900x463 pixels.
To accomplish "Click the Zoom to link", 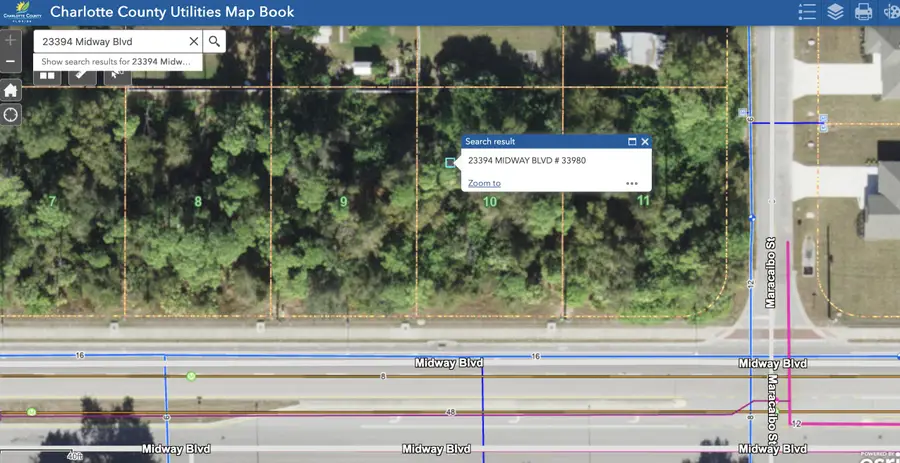I will (x=484, y=183).
